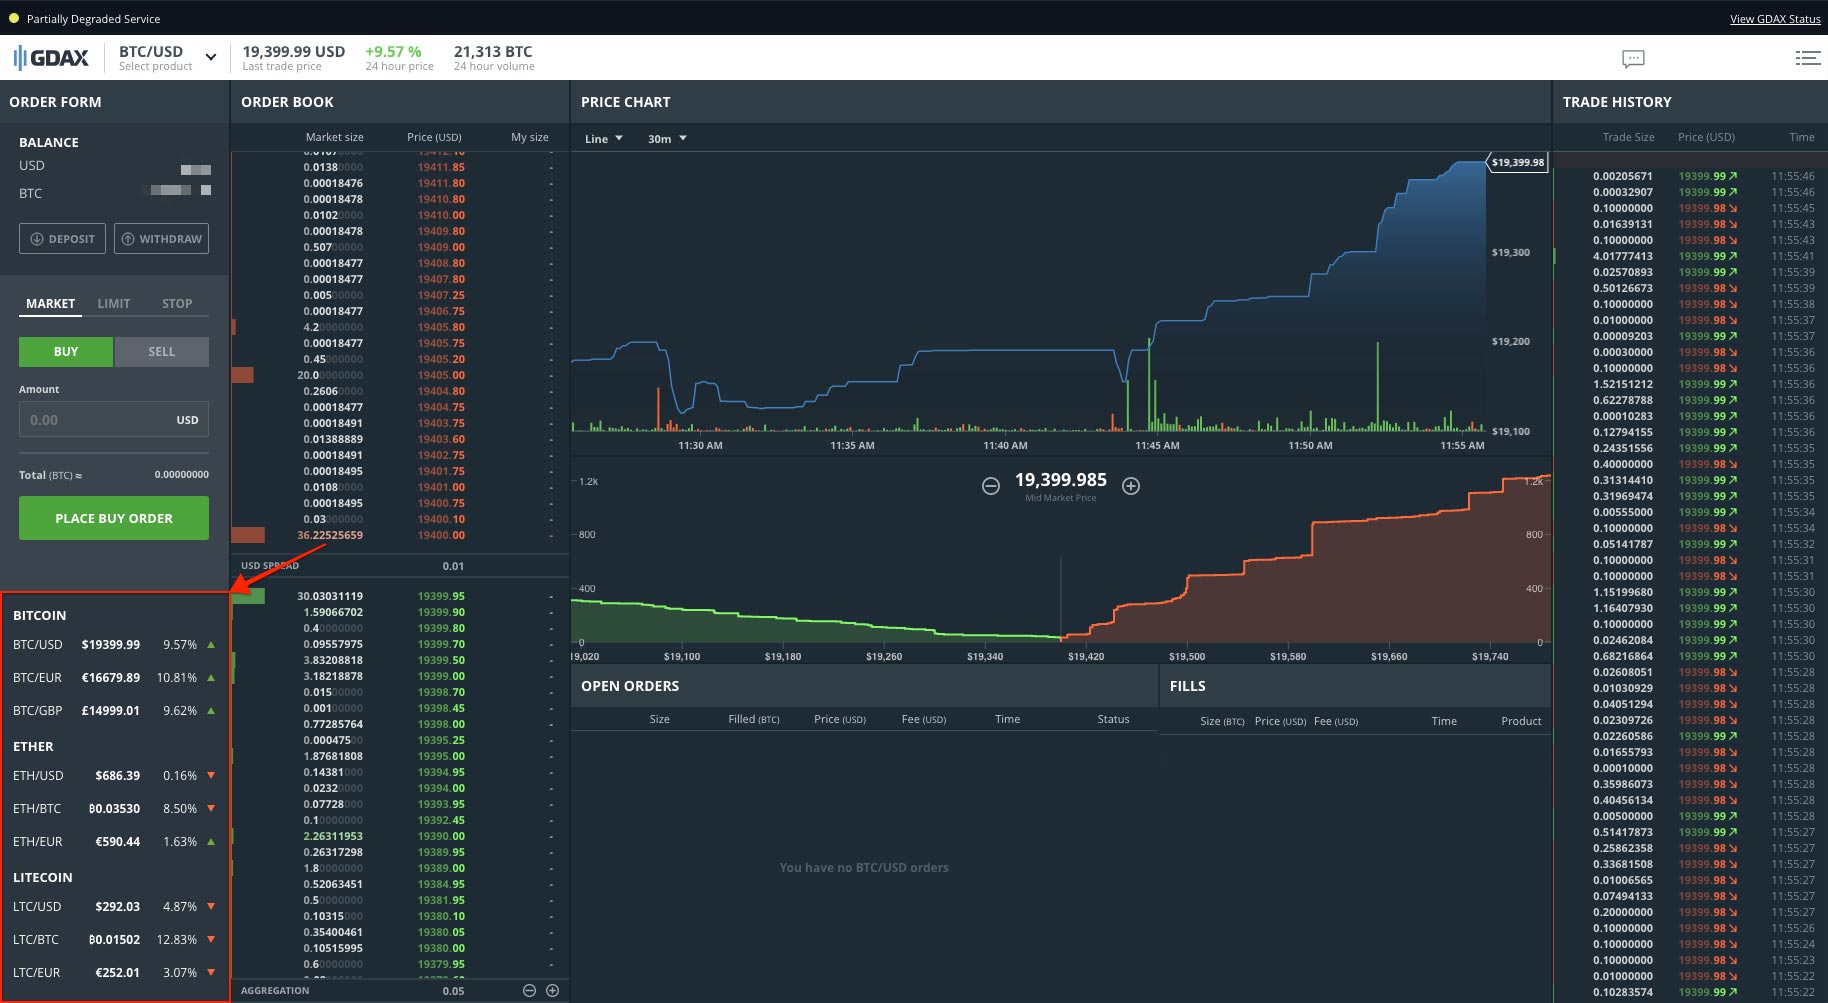Viewport: 1828px width, 1003px height.
Task: Click the BTC/USD pair in sidebar list
Action: [114, 645]
